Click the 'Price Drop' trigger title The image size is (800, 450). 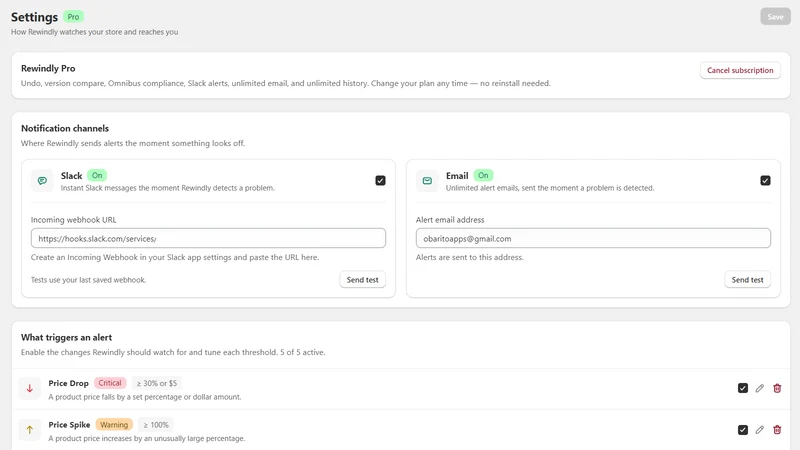[x=68, y=383]
